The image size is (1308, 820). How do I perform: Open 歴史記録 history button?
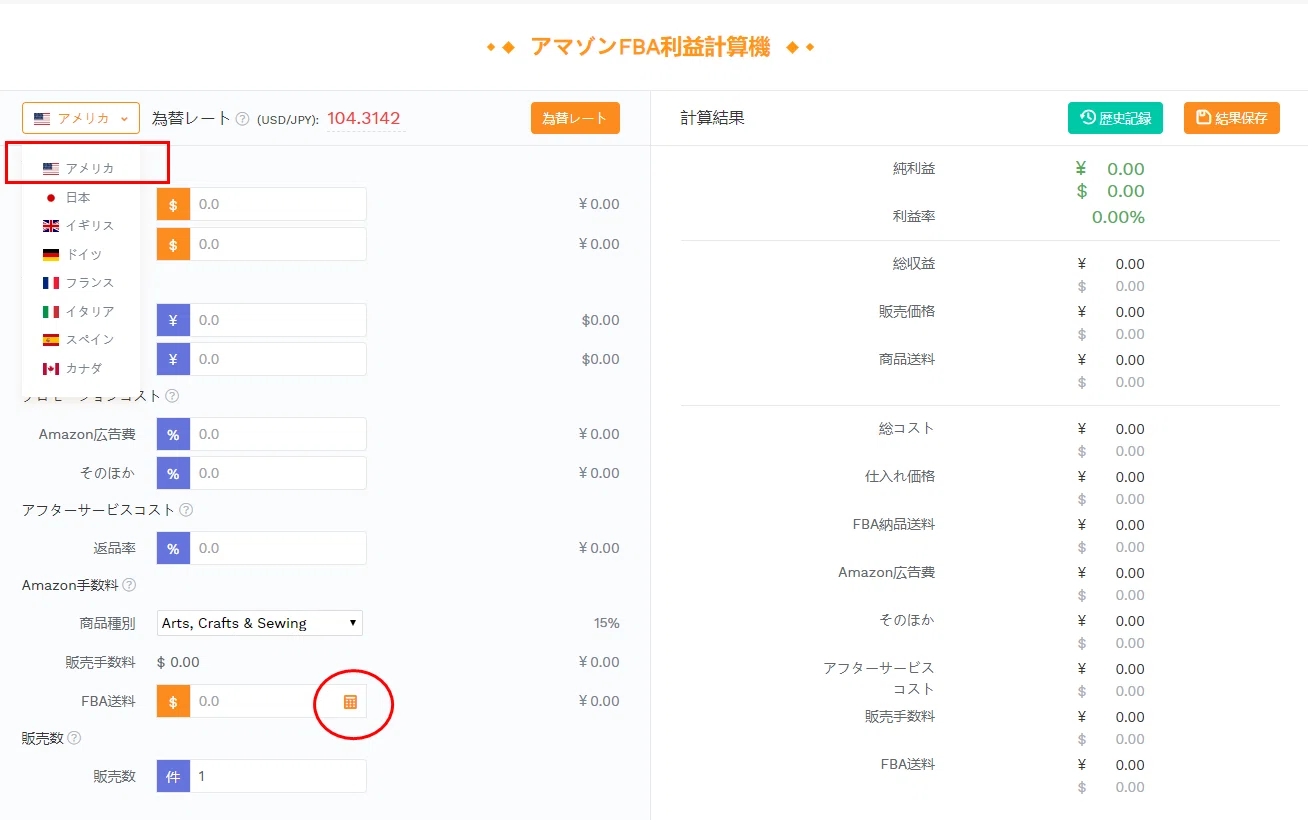(1115, 118)
